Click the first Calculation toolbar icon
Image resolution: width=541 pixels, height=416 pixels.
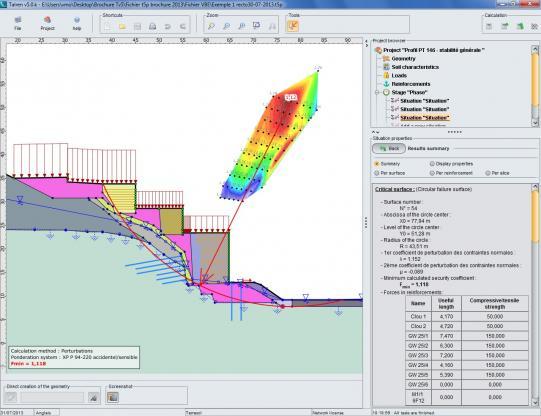click(x=489, y=26)
